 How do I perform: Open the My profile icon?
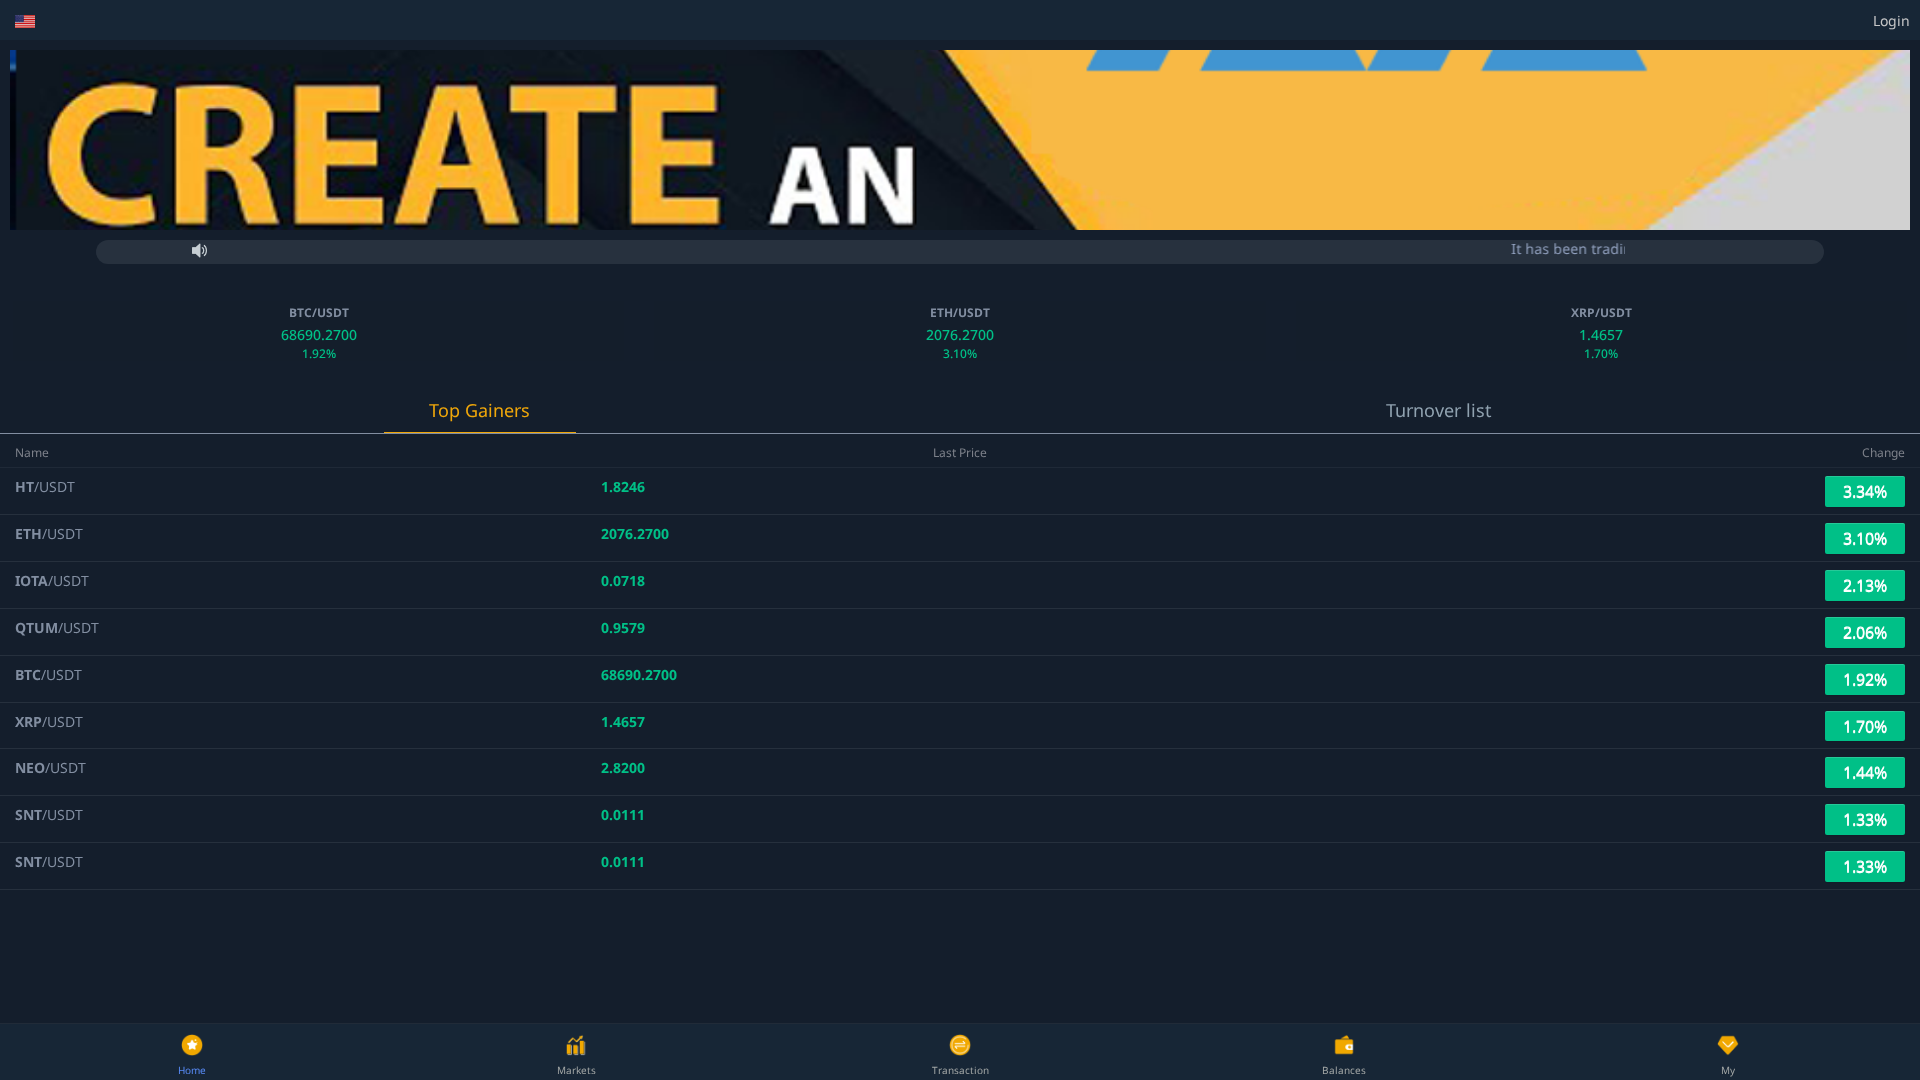click(1727, 1044)
